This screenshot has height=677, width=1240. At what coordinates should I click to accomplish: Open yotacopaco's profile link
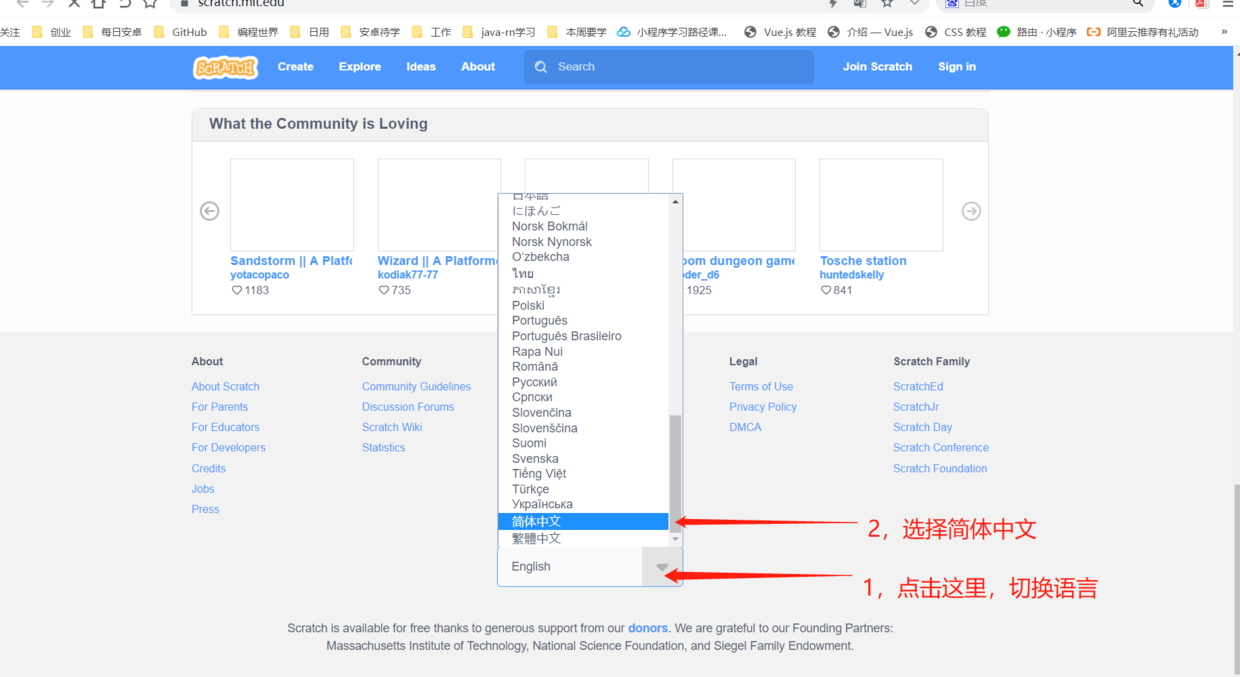[260, 275]
